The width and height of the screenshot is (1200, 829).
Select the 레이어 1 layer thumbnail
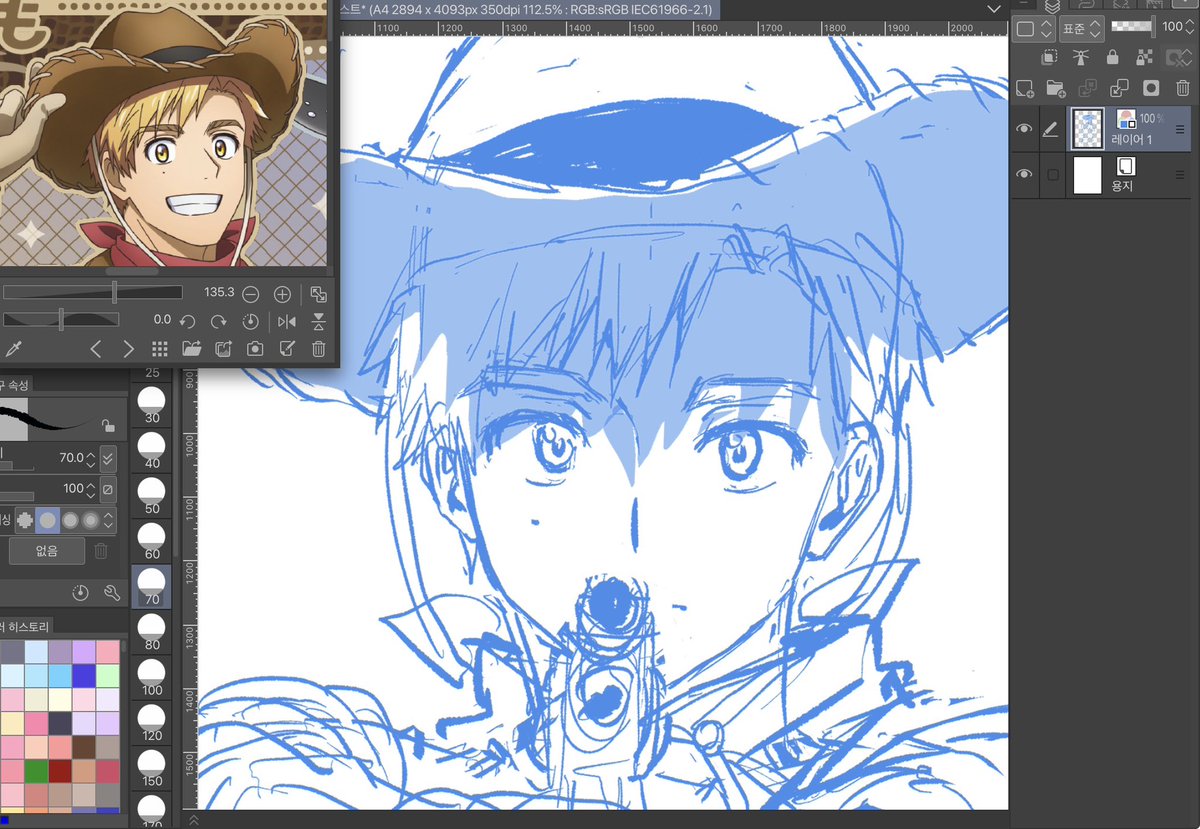(1087, 128)
